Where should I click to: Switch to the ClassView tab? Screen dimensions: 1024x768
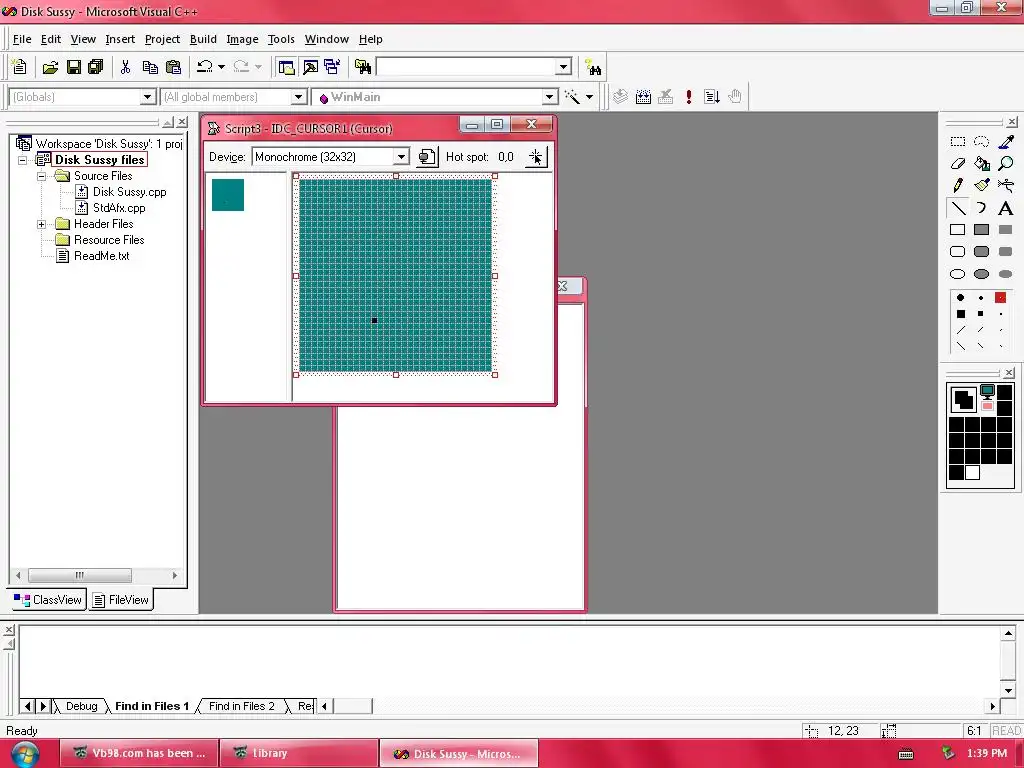click(x=48, y=600)
